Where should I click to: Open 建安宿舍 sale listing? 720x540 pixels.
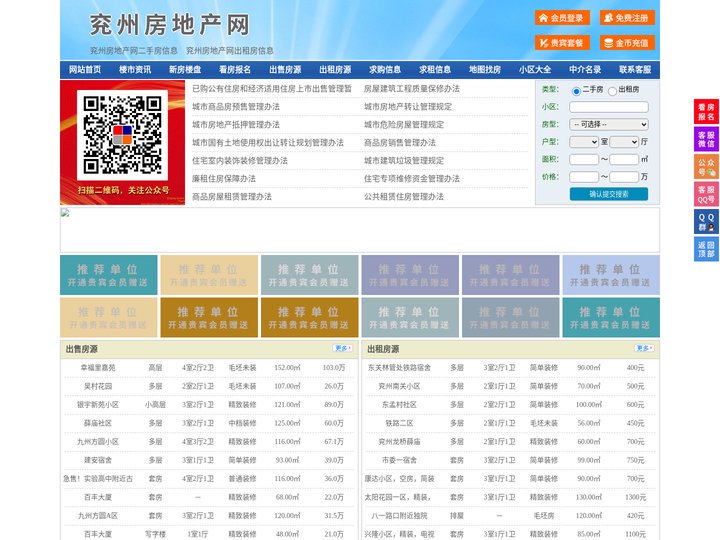98,460
